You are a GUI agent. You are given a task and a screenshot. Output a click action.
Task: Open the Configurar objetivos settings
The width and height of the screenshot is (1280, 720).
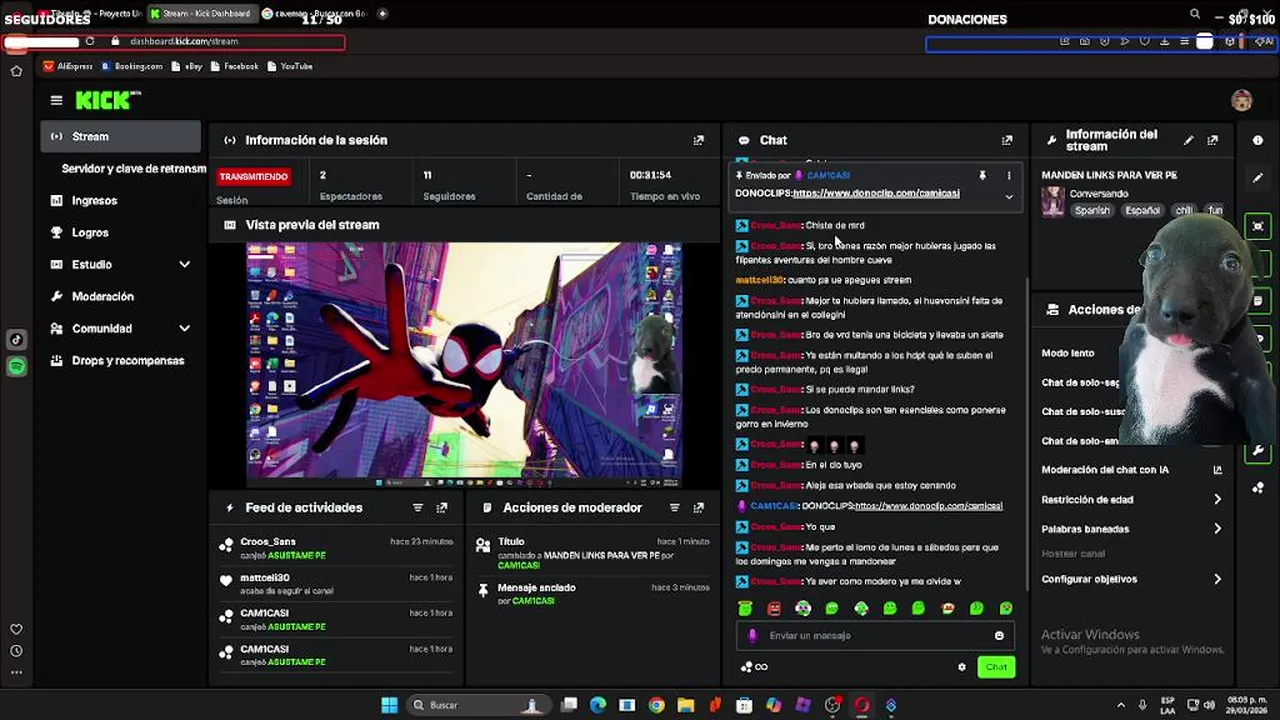1131,579
